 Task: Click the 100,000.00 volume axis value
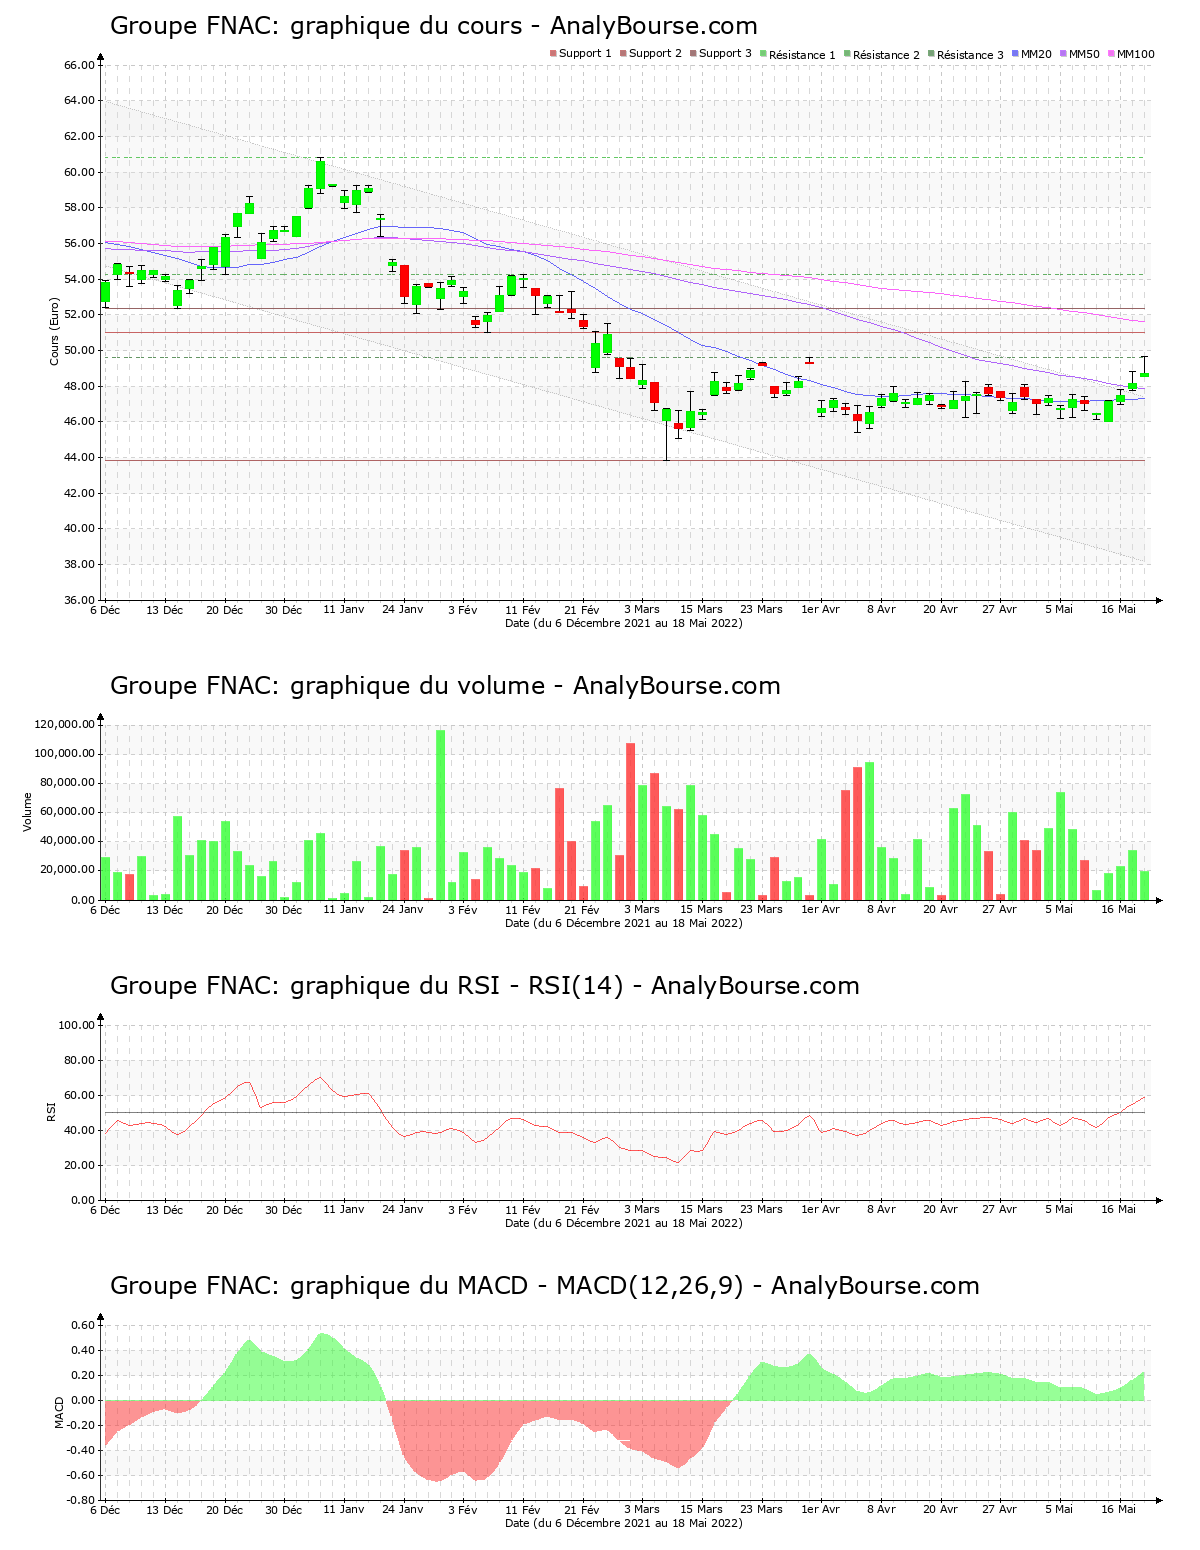[x=65, y=754]
